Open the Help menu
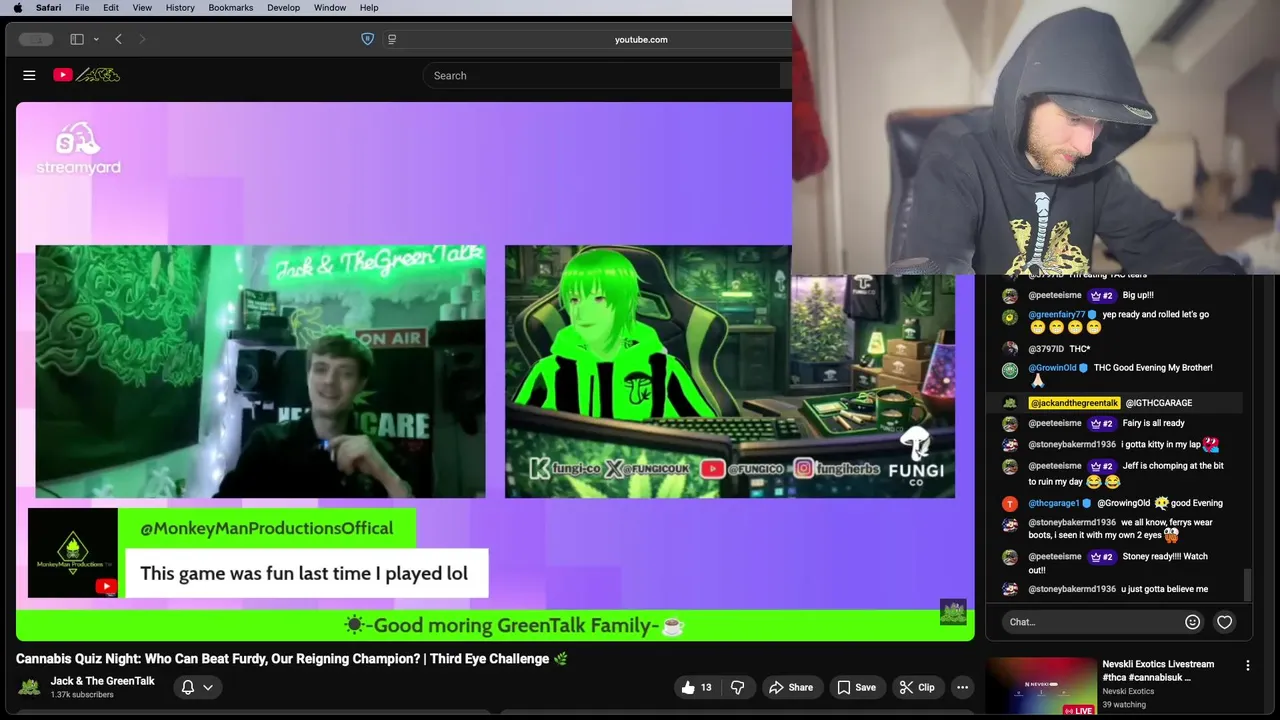 369,7
